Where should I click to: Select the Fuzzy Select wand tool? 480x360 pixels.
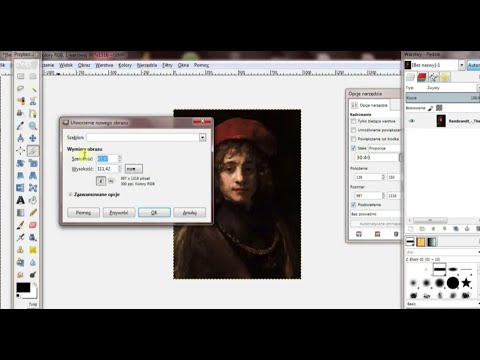(x=33, y=89)
